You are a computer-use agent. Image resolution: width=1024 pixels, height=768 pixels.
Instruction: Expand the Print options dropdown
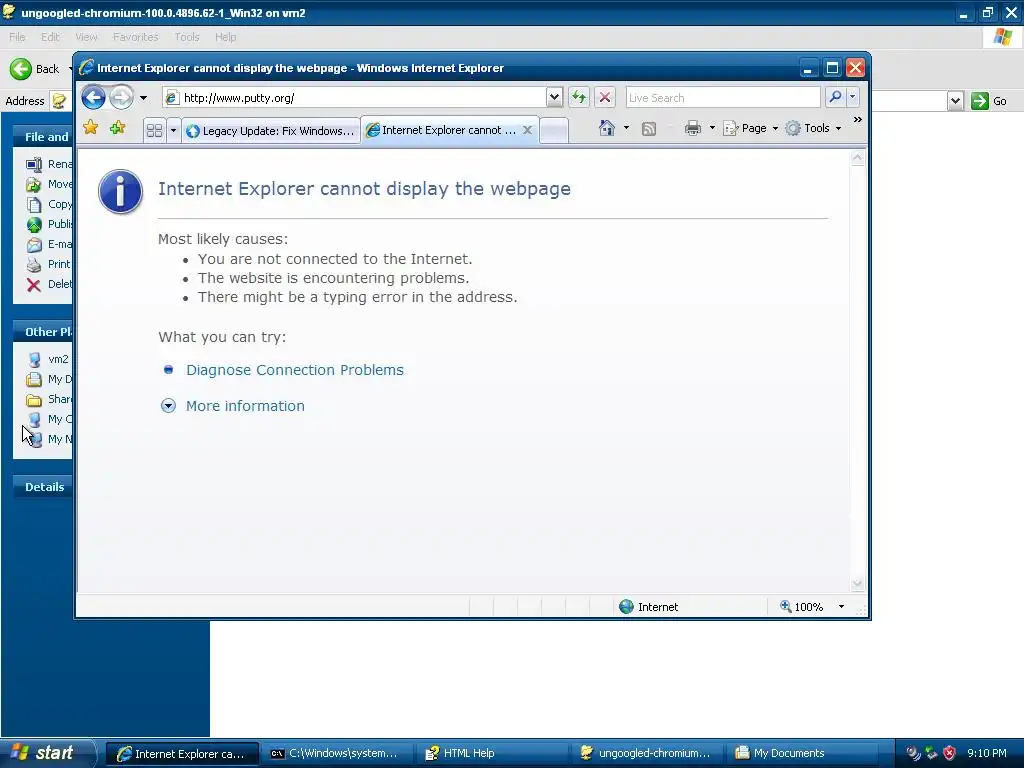pyautogui.click(x=712, y=128)
